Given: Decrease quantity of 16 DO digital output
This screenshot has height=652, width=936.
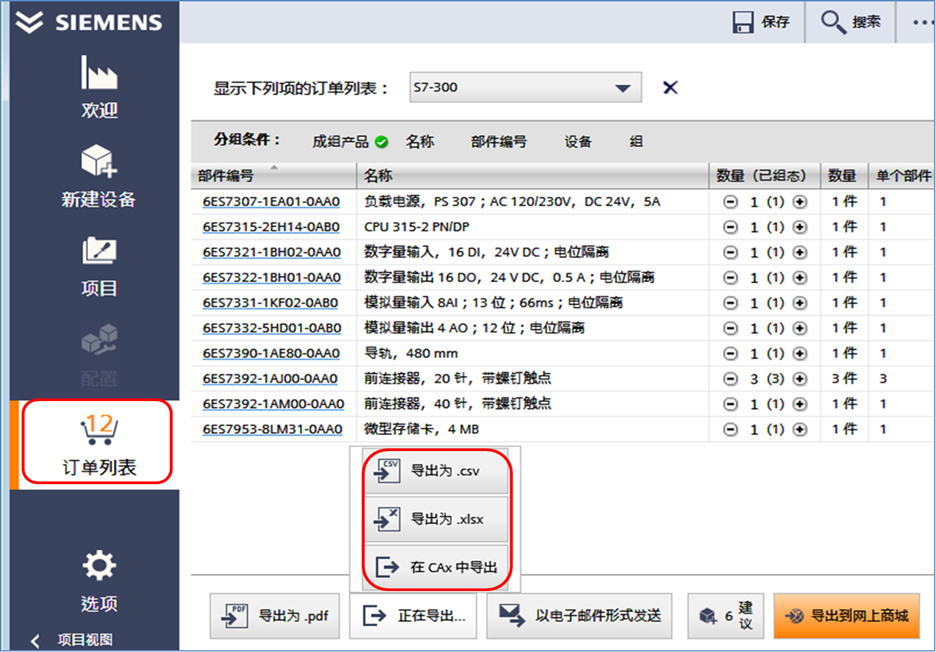Looking at the screenshot, I should (730, 278).
